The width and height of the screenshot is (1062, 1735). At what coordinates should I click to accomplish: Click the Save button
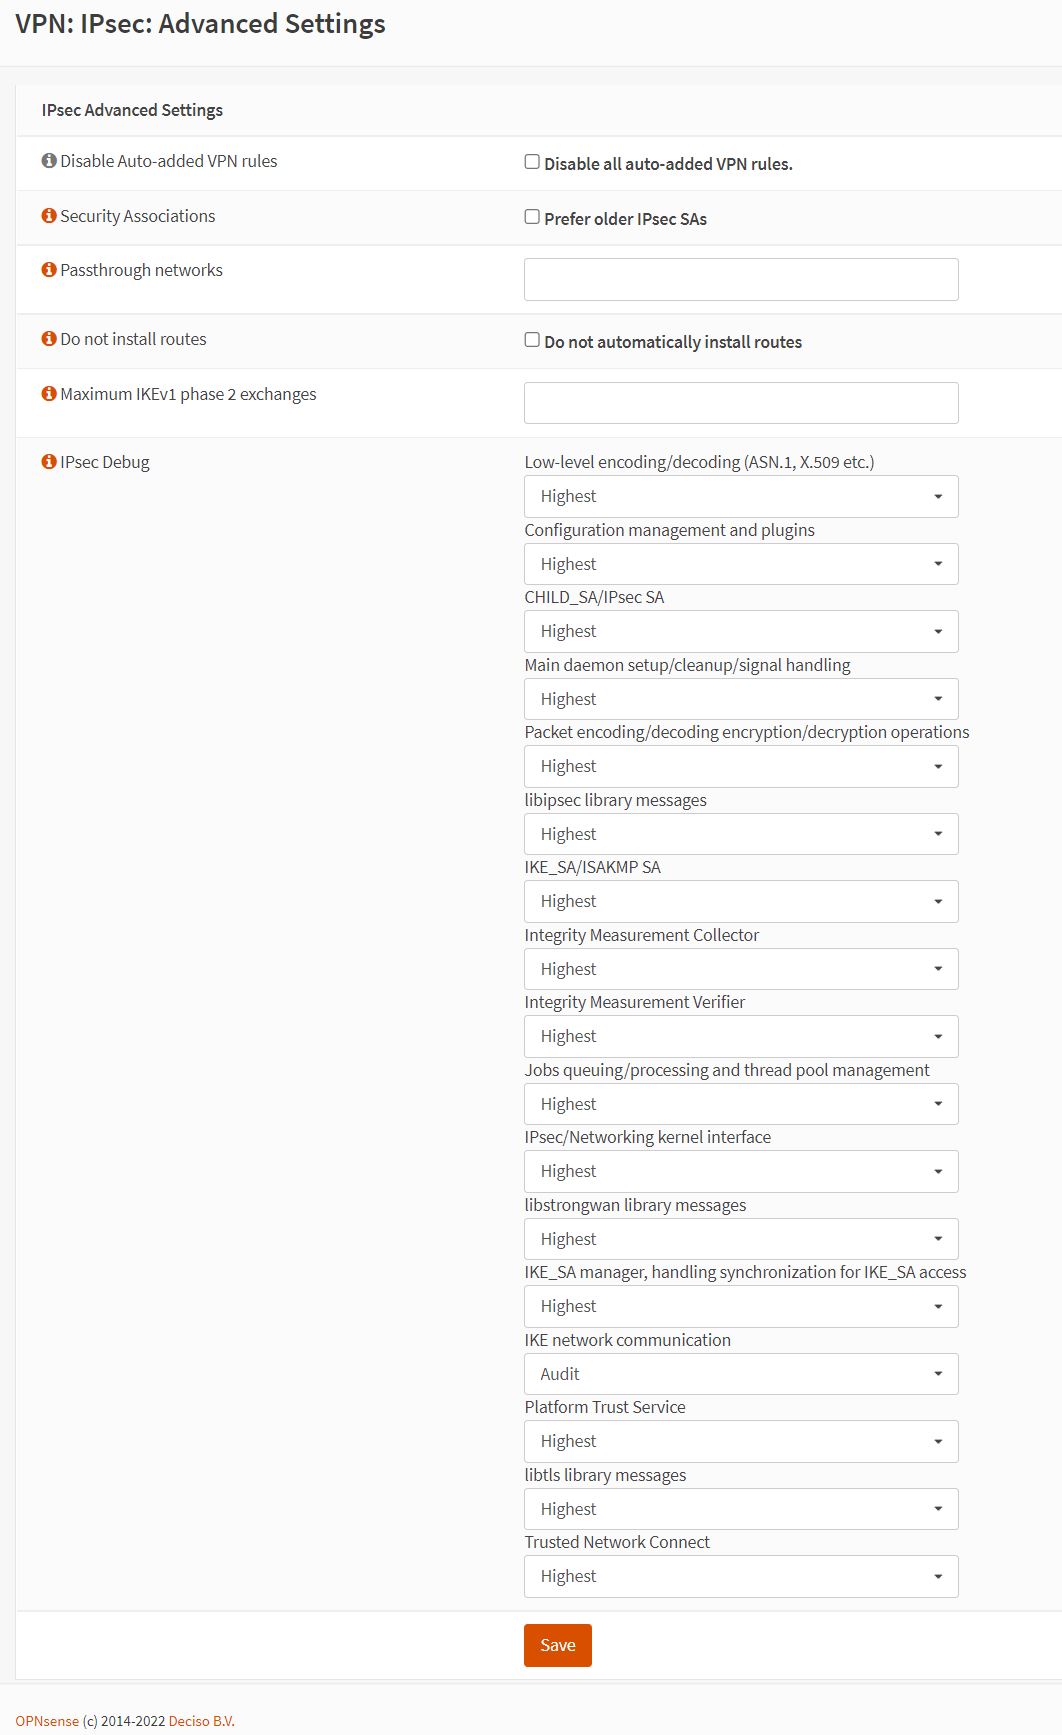click(557, 1645)
